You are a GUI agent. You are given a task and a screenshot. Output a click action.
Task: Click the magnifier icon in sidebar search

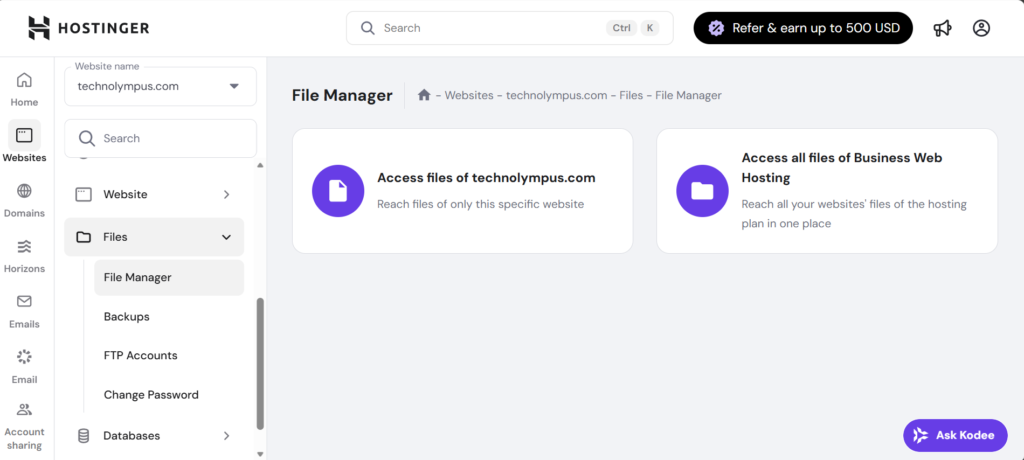(x=87, y=138)
